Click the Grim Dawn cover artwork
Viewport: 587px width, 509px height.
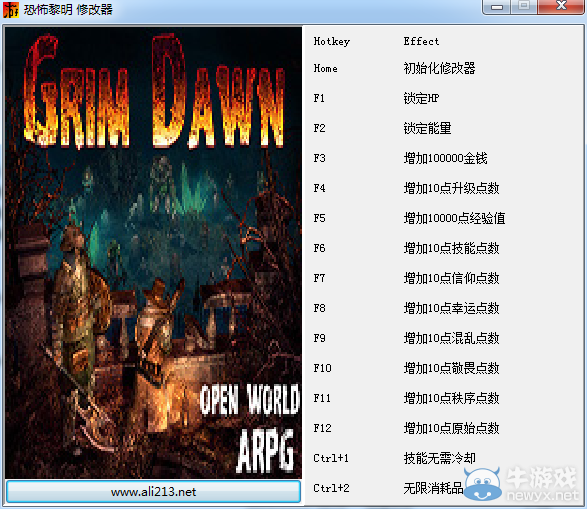(x=153, y=253)
